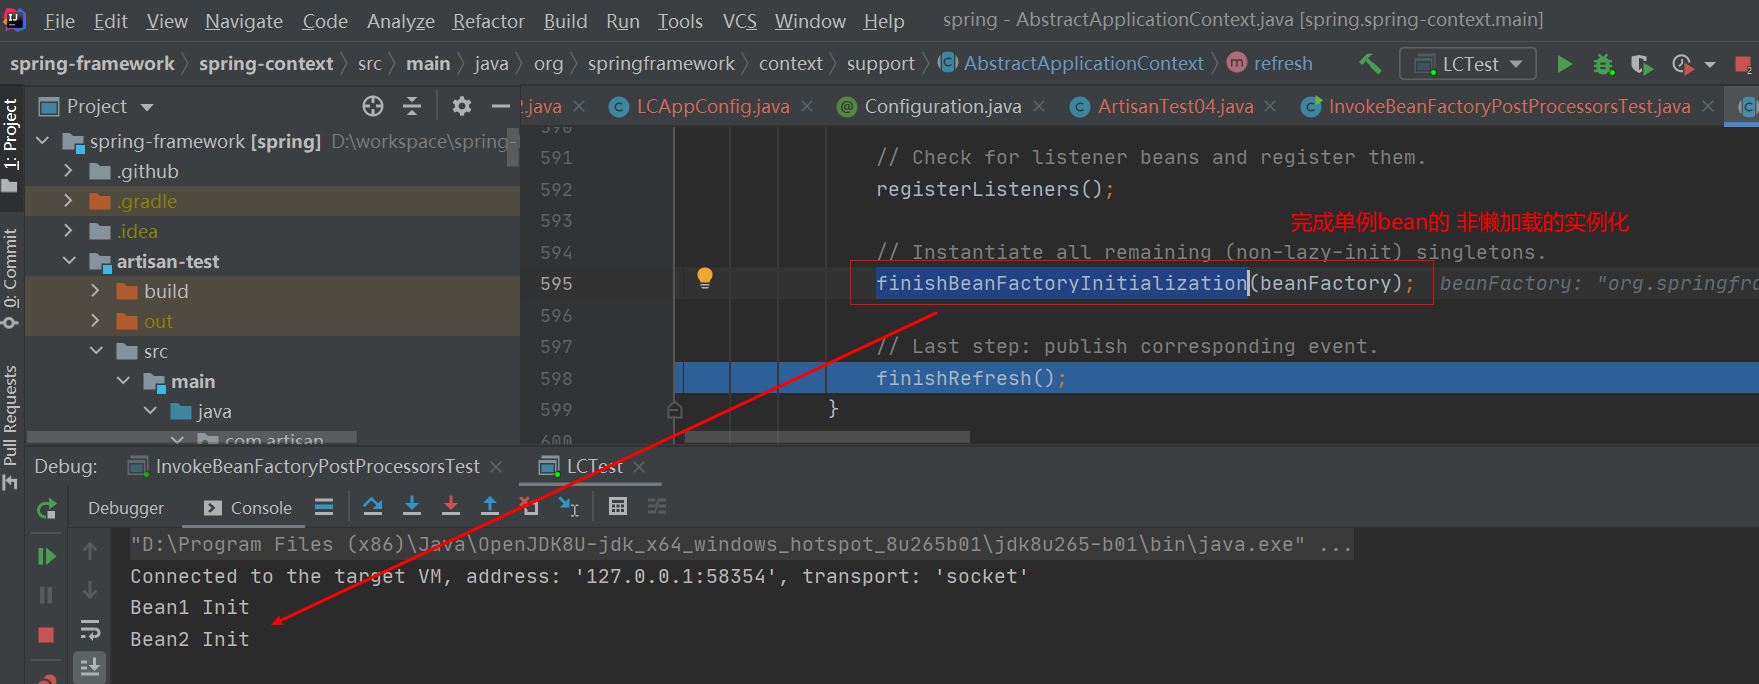1759x684 pixels.
Task: Open the Pull Requests tool window
Action: point(11,427)
